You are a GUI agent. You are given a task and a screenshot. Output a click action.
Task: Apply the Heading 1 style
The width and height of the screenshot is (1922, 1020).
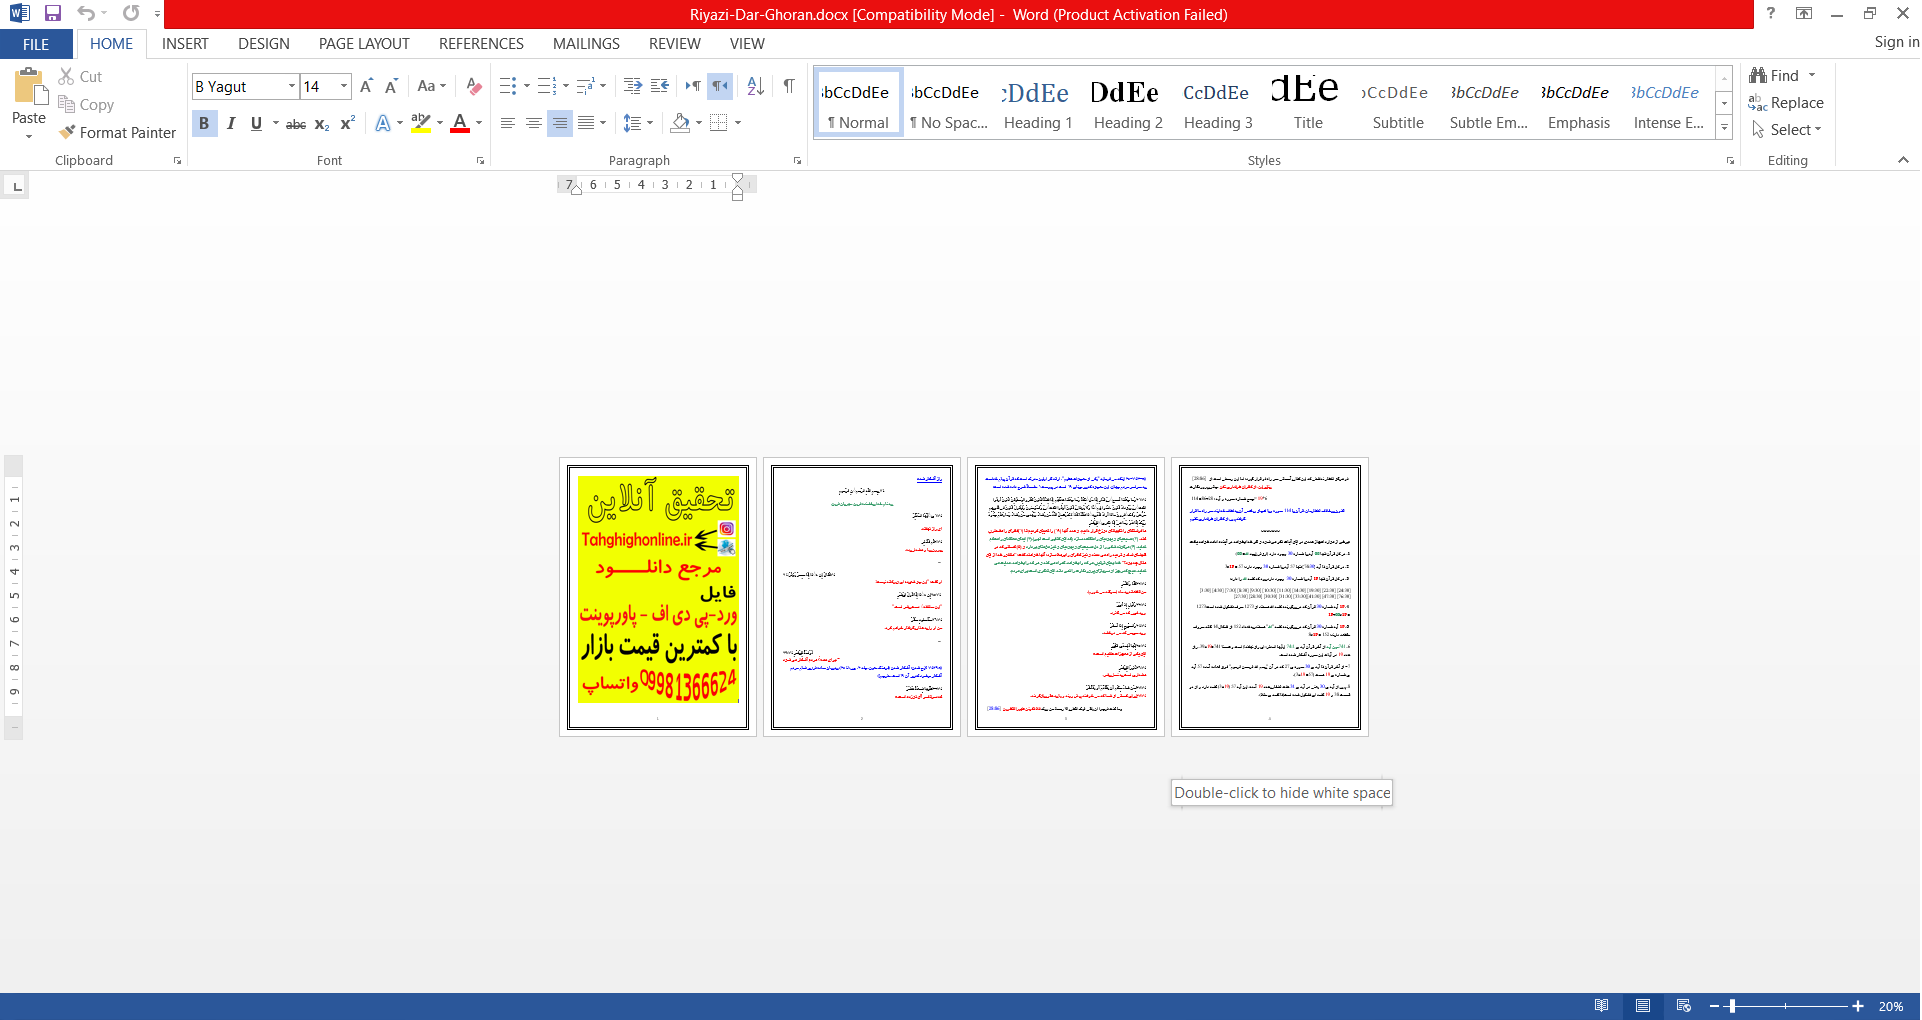coord(1038,103)
